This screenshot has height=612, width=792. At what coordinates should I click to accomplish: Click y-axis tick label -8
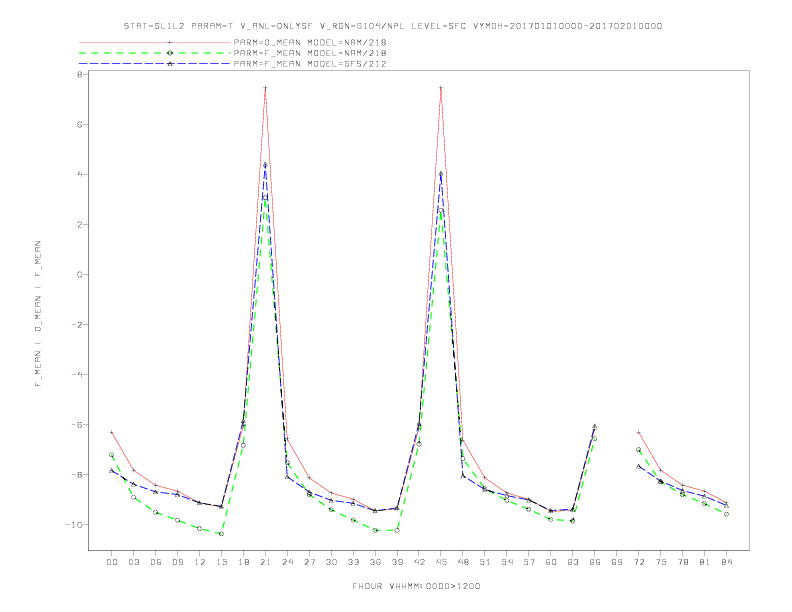[x=76, y=474]
